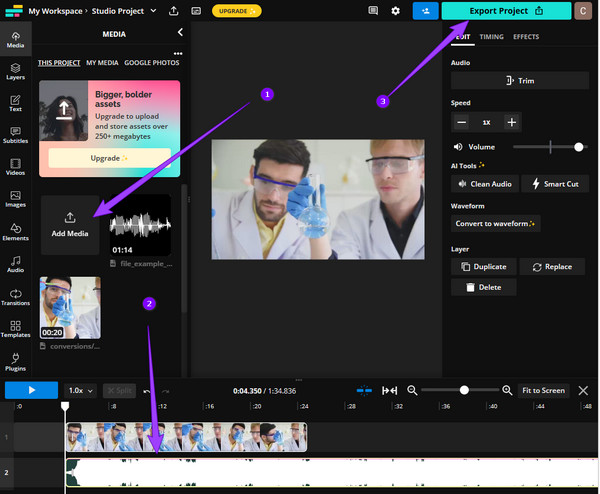This screenshot has width=600, height=494.
Task: Click the Smart Cut button
Action: coord(555,184)
